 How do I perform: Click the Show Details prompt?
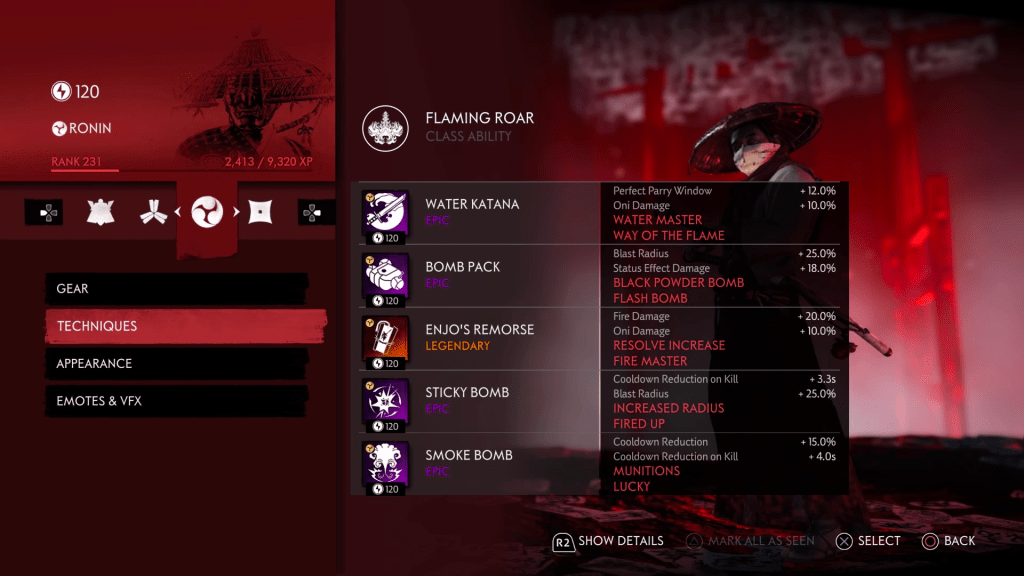click(608, 541)
